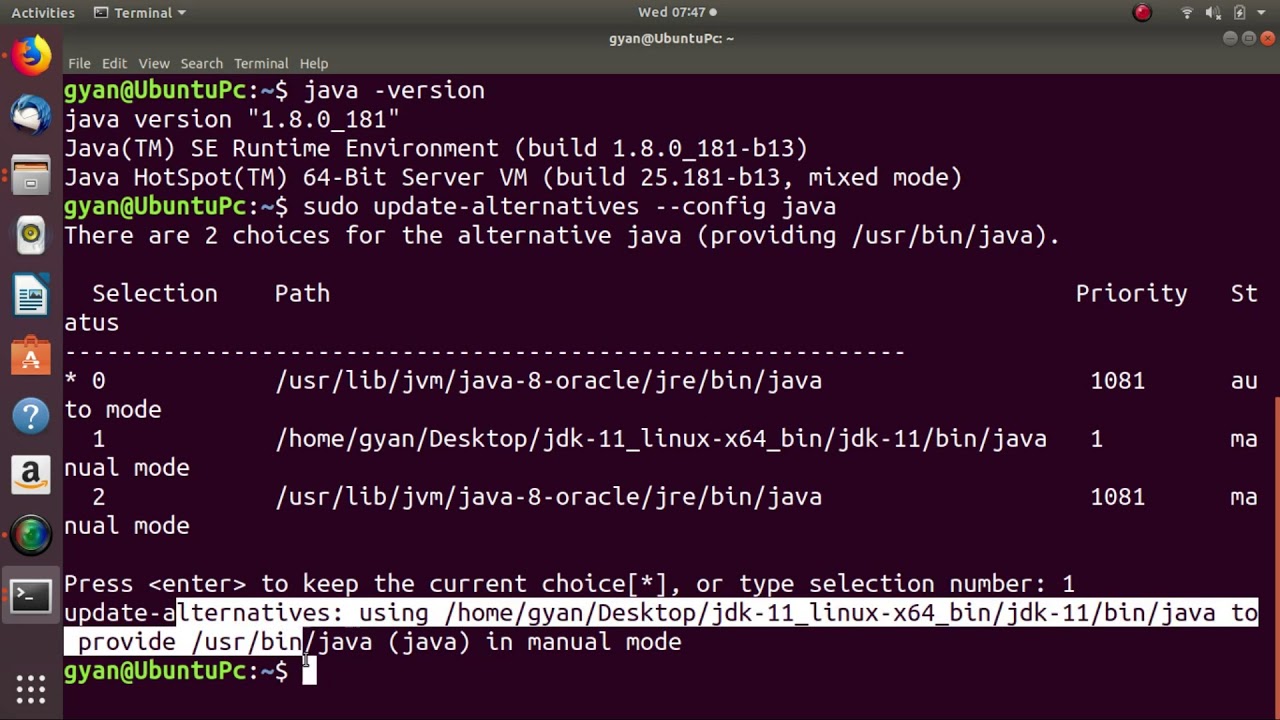Click 'Java(TM) SE Runtime Environment' line
Image resolution: width=1280 pixels, height=720 pixels.
pyautogui.click(x=436, y=148)
